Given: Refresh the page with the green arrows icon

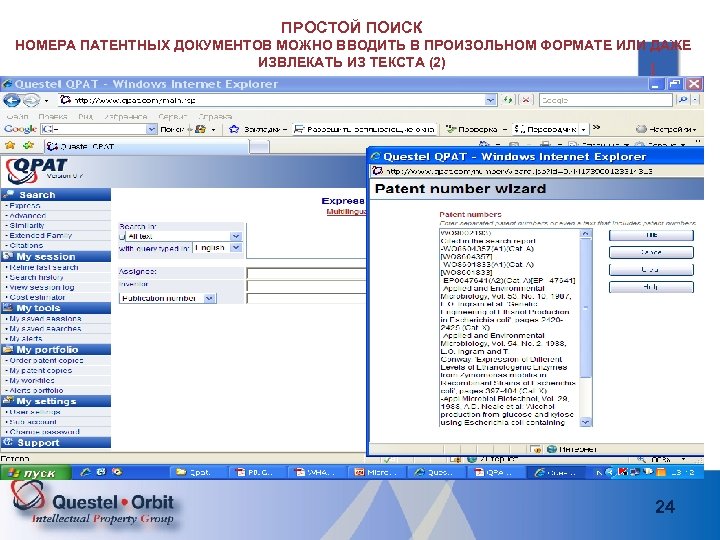Looking at the screenshot, I should [508, 100].
